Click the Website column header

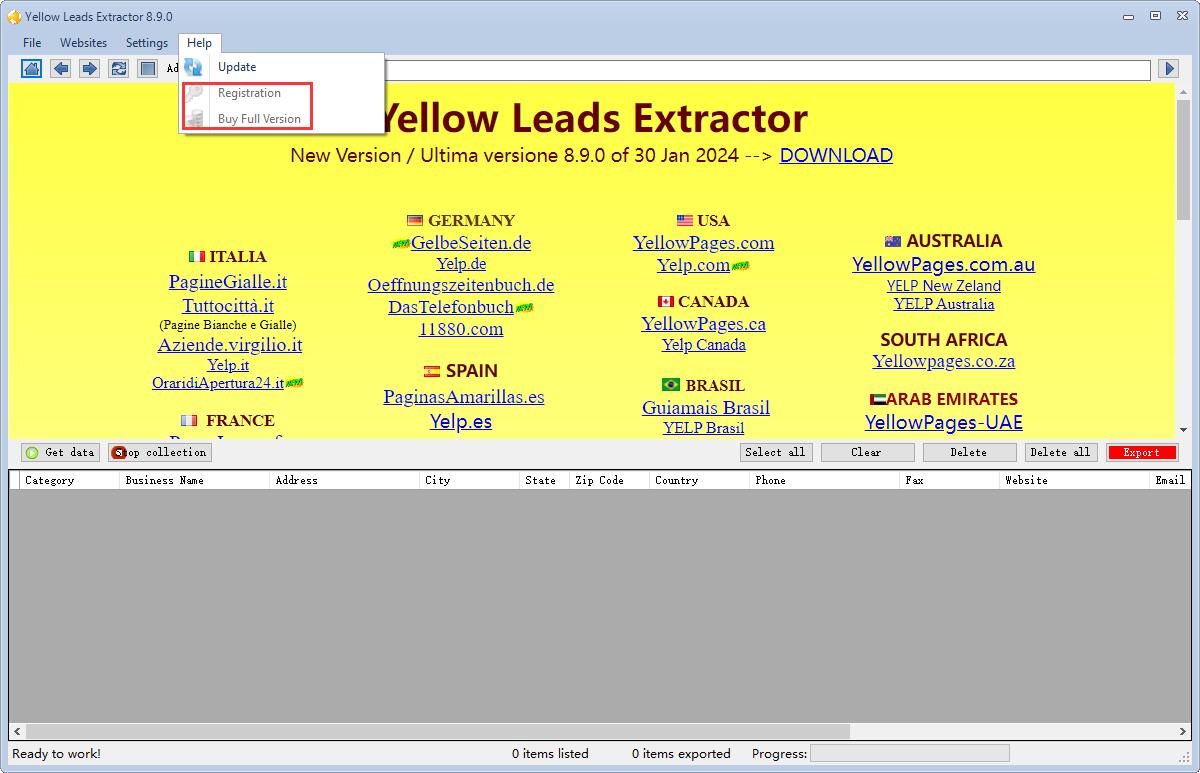pos(1075,481)
